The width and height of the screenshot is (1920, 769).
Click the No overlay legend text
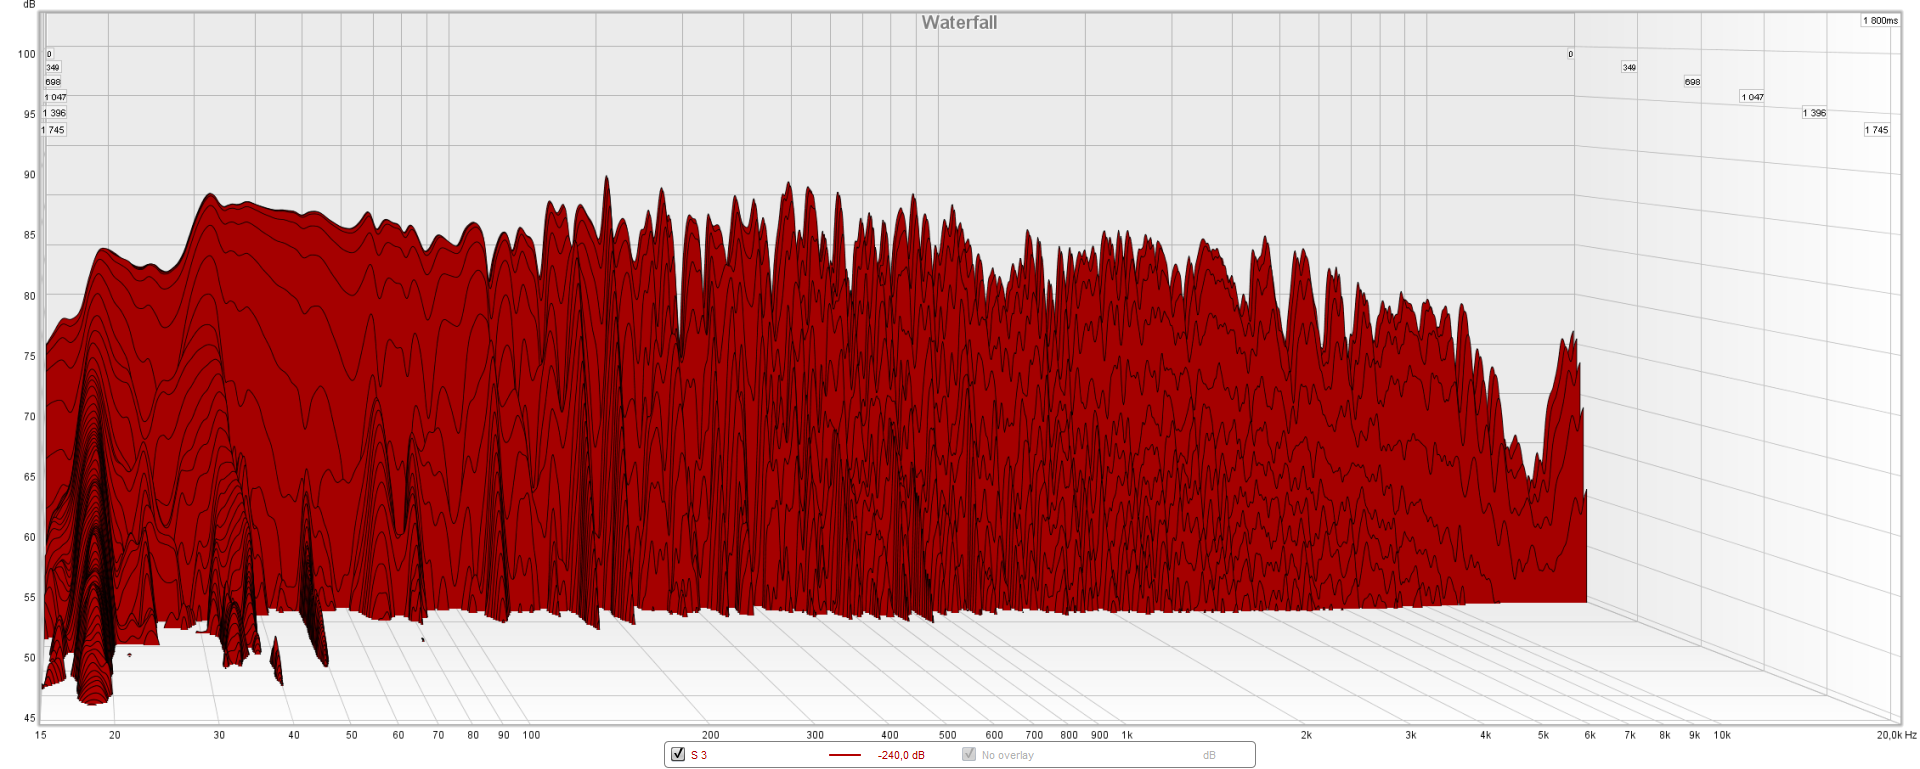coord(1007,755)
